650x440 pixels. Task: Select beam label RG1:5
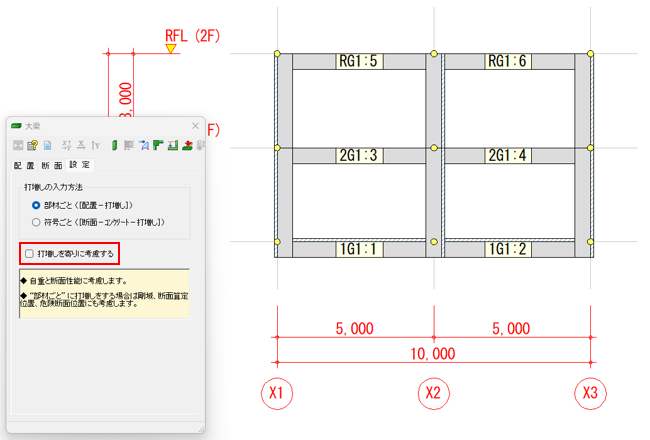click(x=358, y=61)
